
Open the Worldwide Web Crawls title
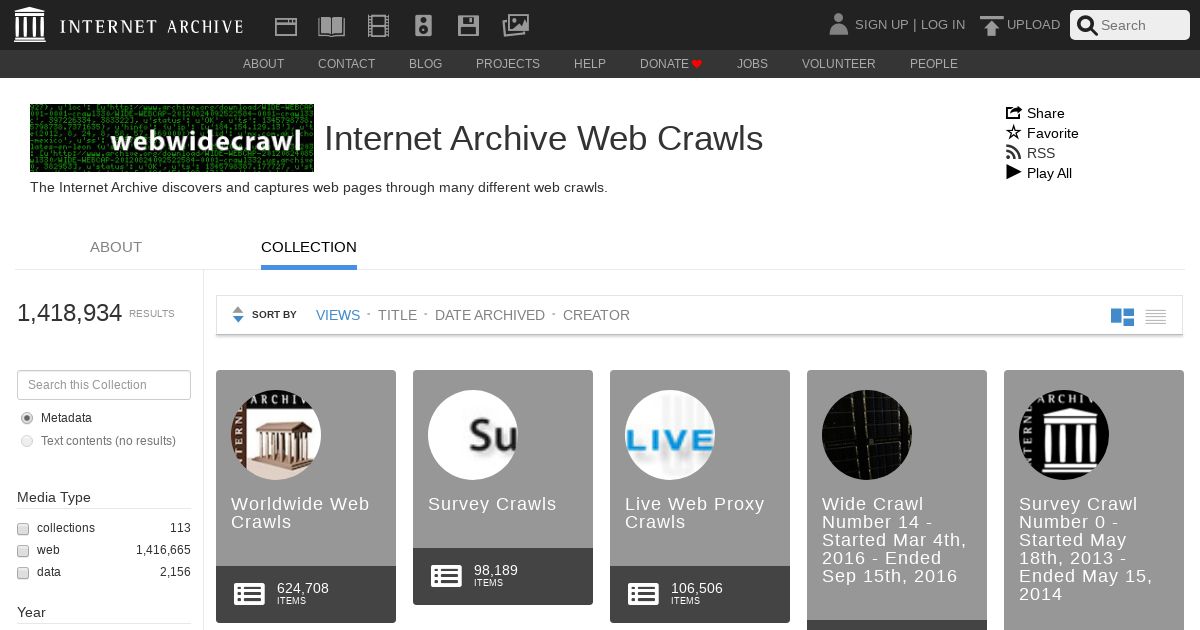(x=300, y=513)
